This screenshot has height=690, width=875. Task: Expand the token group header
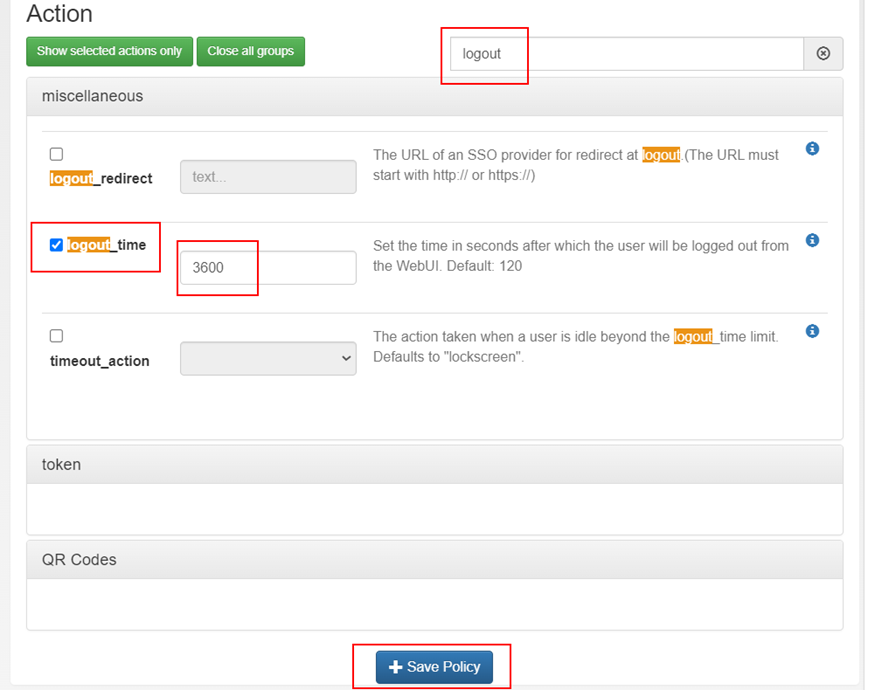435,464
